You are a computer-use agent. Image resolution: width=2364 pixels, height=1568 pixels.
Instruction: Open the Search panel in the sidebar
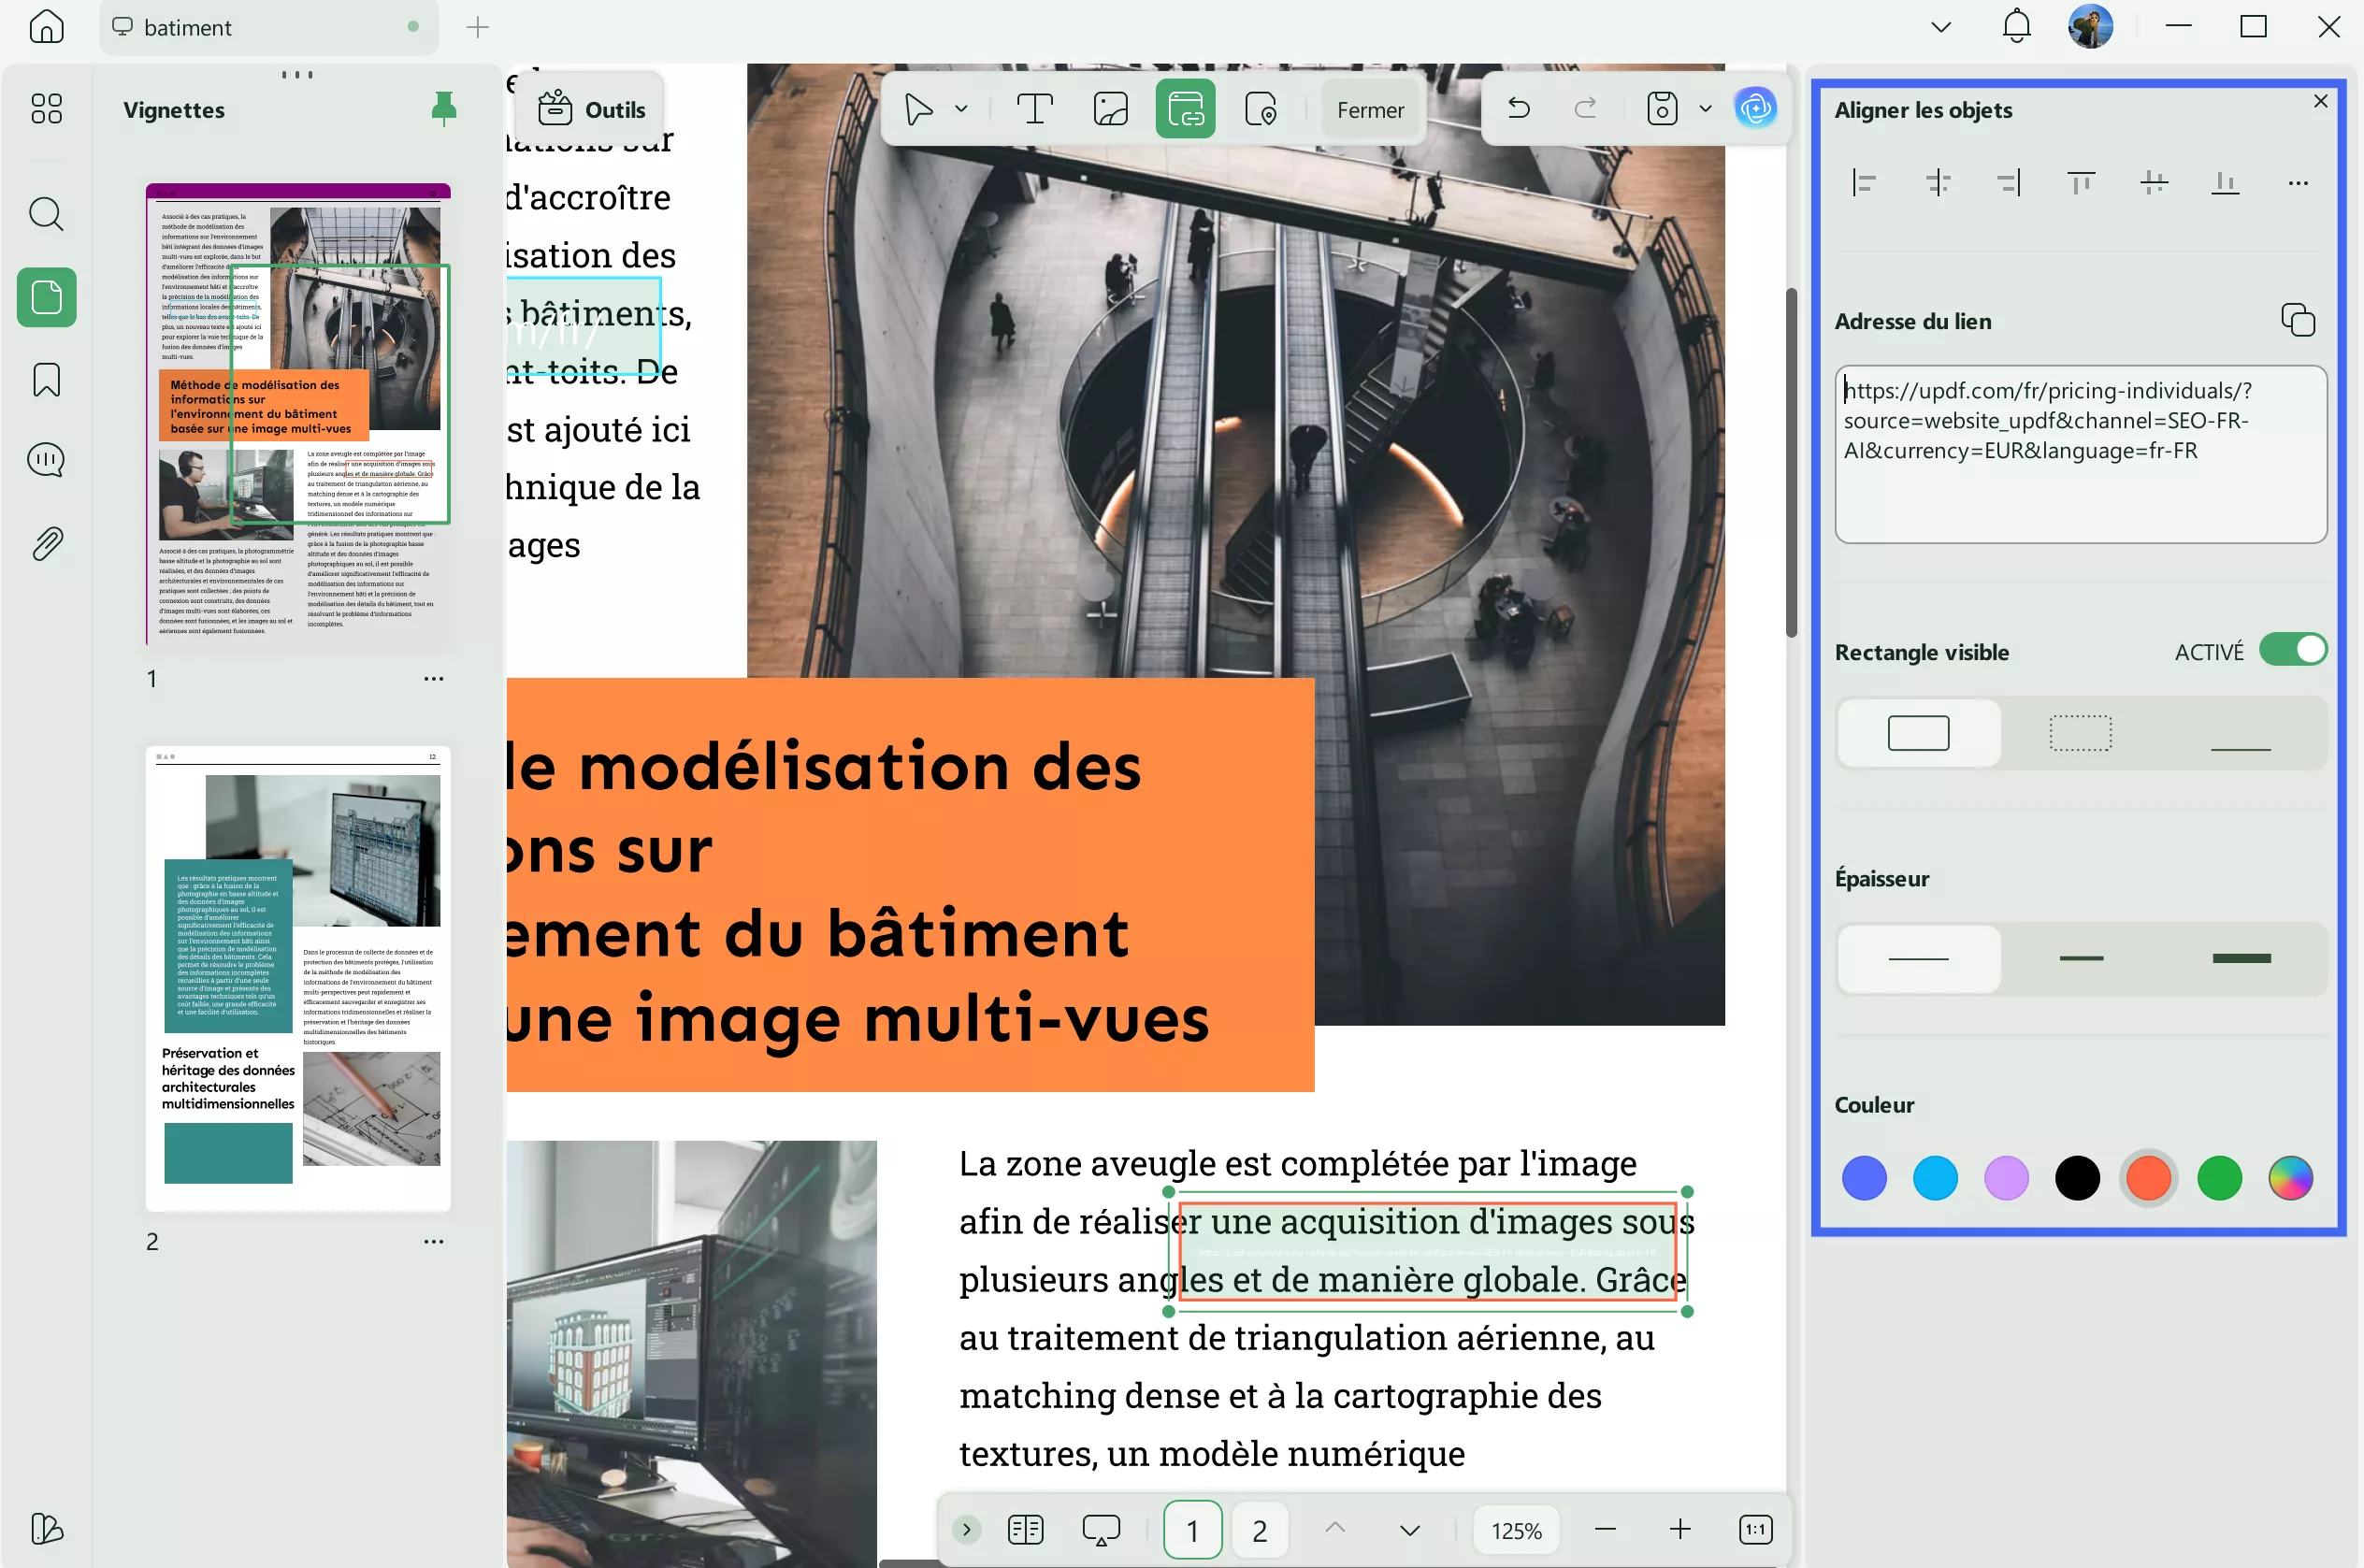(x=46, y=214)
